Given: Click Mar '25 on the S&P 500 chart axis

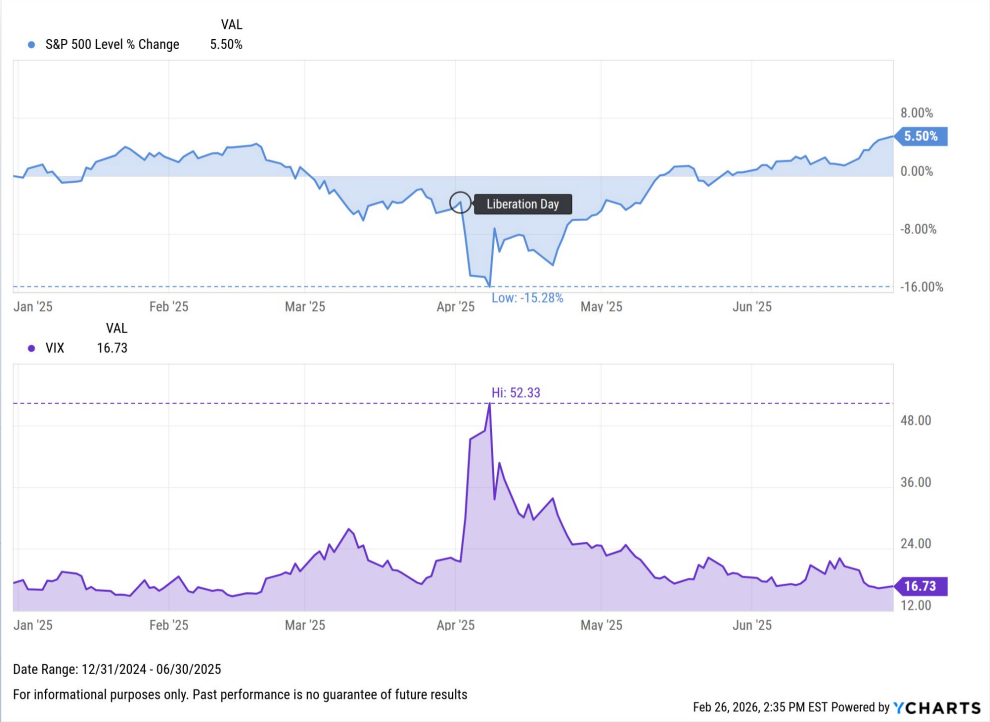Looking at the screenshot, I should [x=305, y=307].
